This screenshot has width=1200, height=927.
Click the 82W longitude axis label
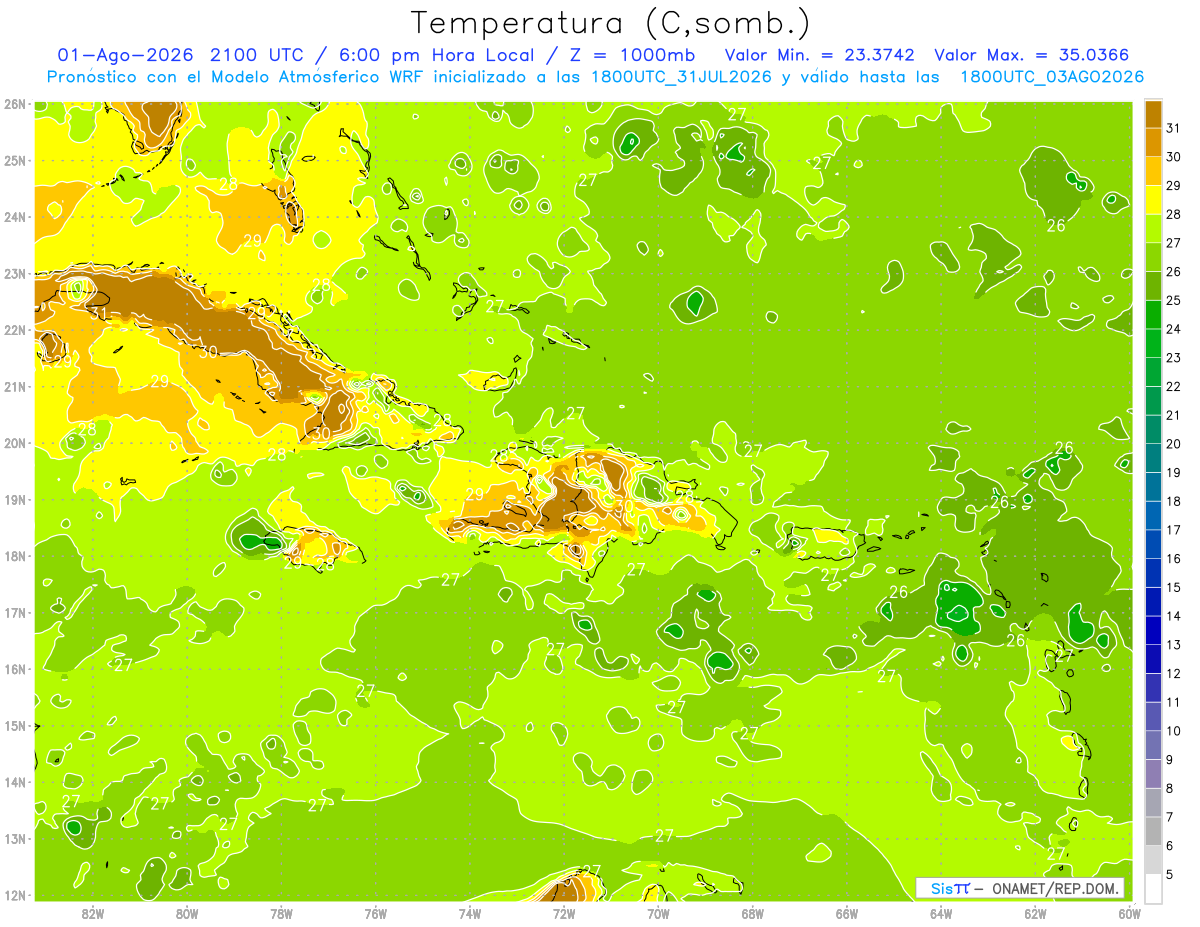click(x=92, y=913)
